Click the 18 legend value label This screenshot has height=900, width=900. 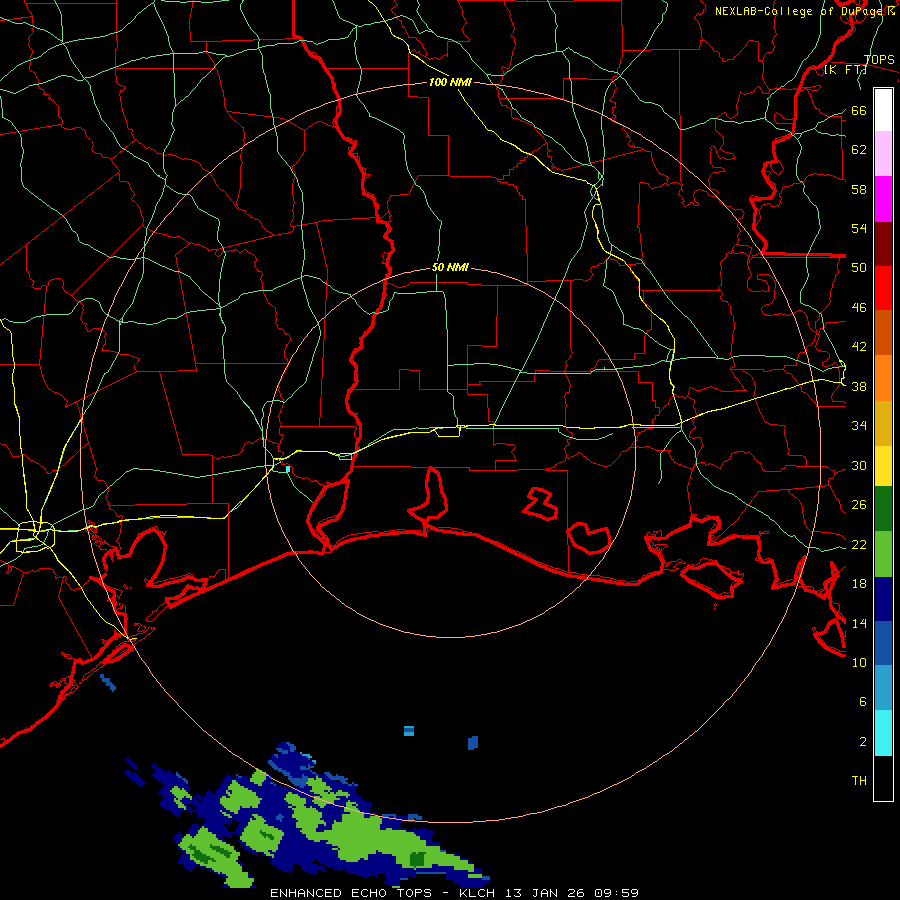point(859,584)
